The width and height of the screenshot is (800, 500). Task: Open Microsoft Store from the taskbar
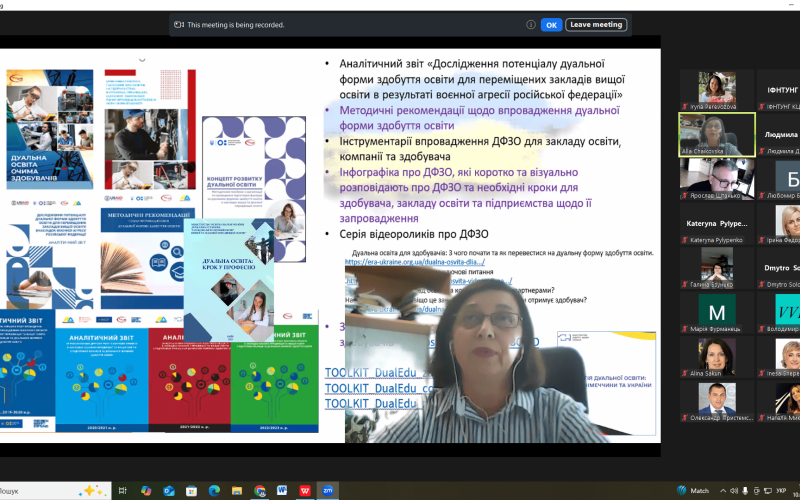click(x=191, y=491)
